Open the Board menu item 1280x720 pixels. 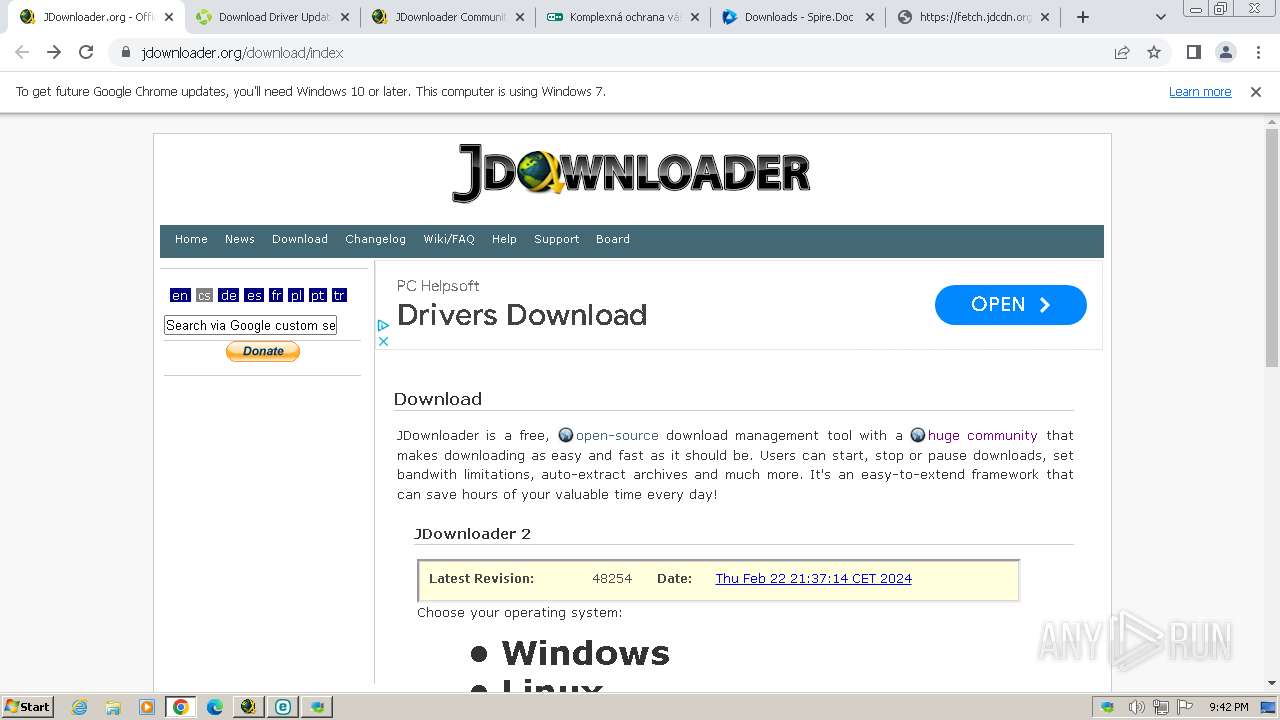pos(613,239)
